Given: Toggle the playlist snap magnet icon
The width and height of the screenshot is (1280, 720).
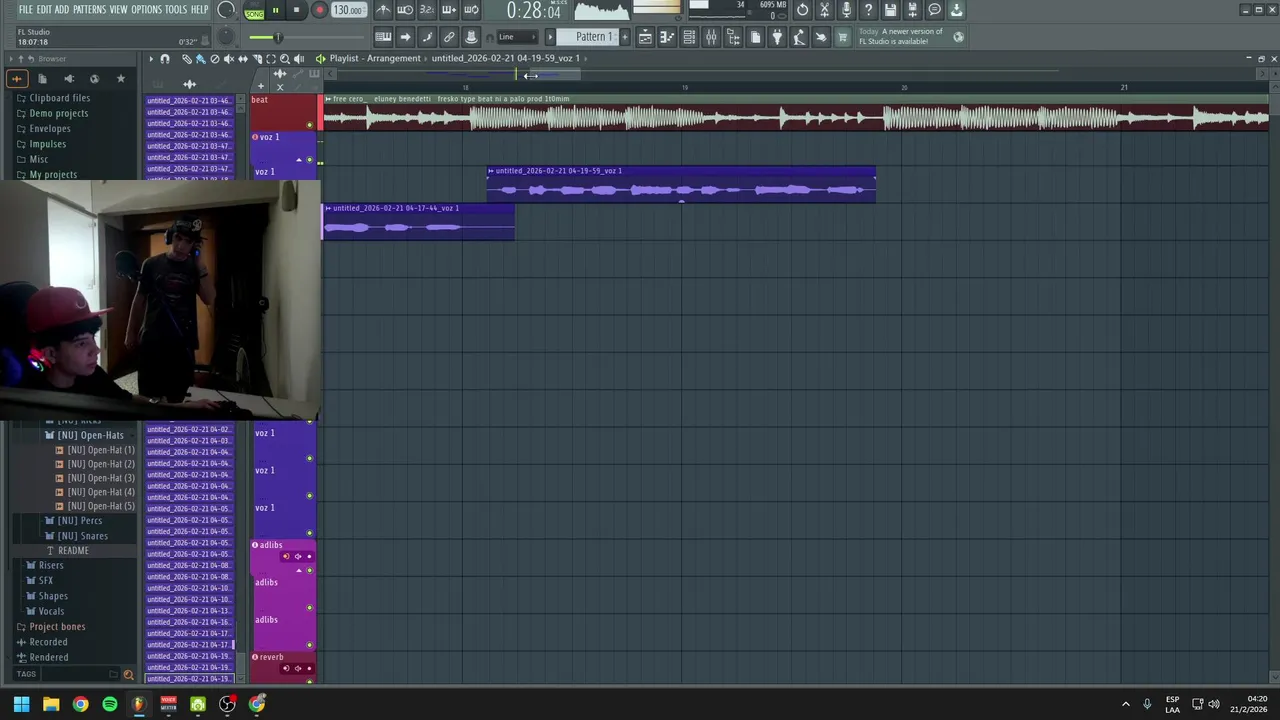Looking at the screenshot, I should tap(165, 59).
